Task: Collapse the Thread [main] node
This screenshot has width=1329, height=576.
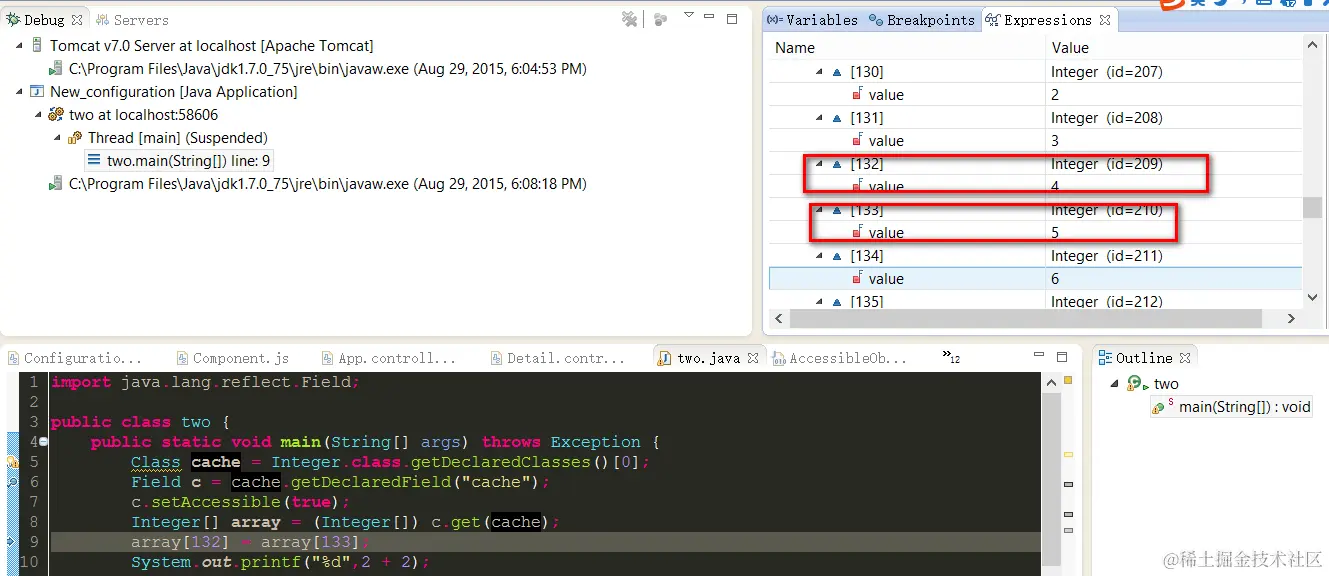Action: (x=56, y=138)
